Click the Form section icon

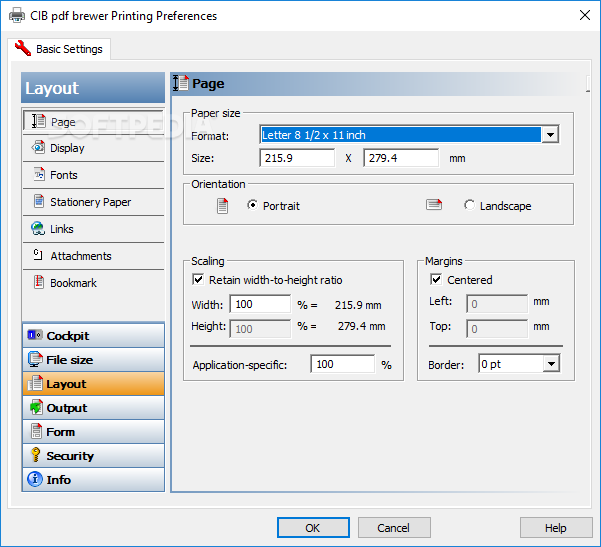[36, 431]
